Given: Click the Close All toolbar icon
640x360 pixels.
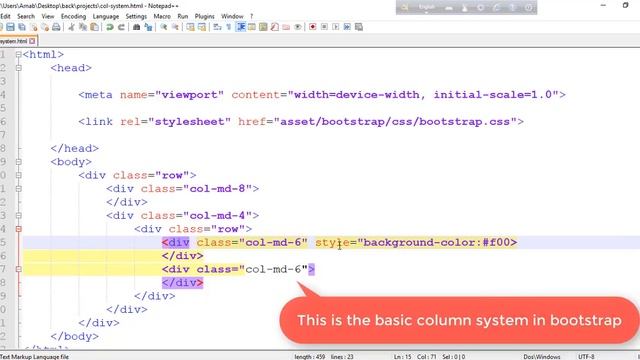Looking at the screenshot, I should (45, 27).
